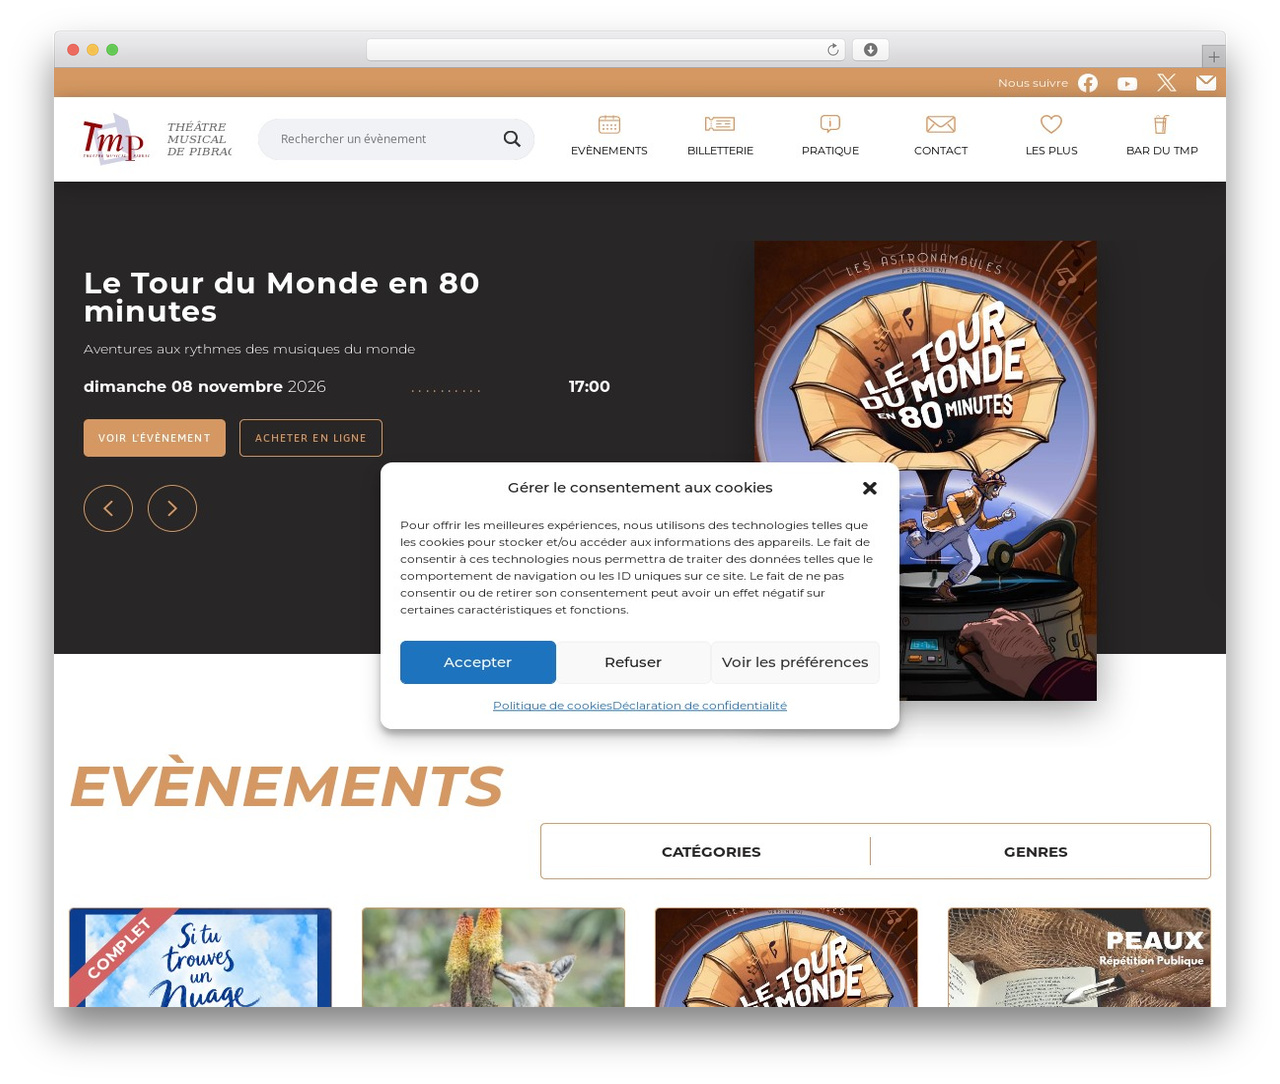
Task: Open the PRATIQUE menu item
Action: click(x=830, y=151)
